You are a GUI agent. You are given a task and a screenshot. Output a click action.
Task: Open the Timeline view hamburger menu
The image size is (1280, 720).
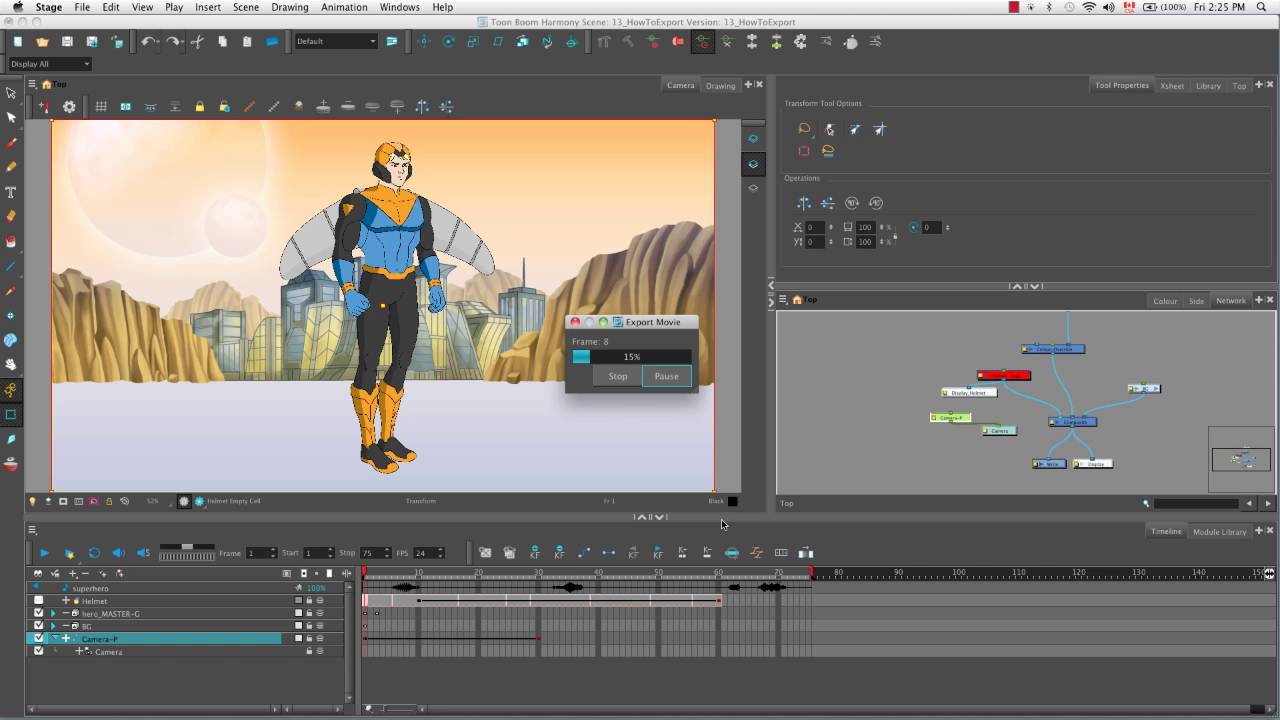[32, 531]
